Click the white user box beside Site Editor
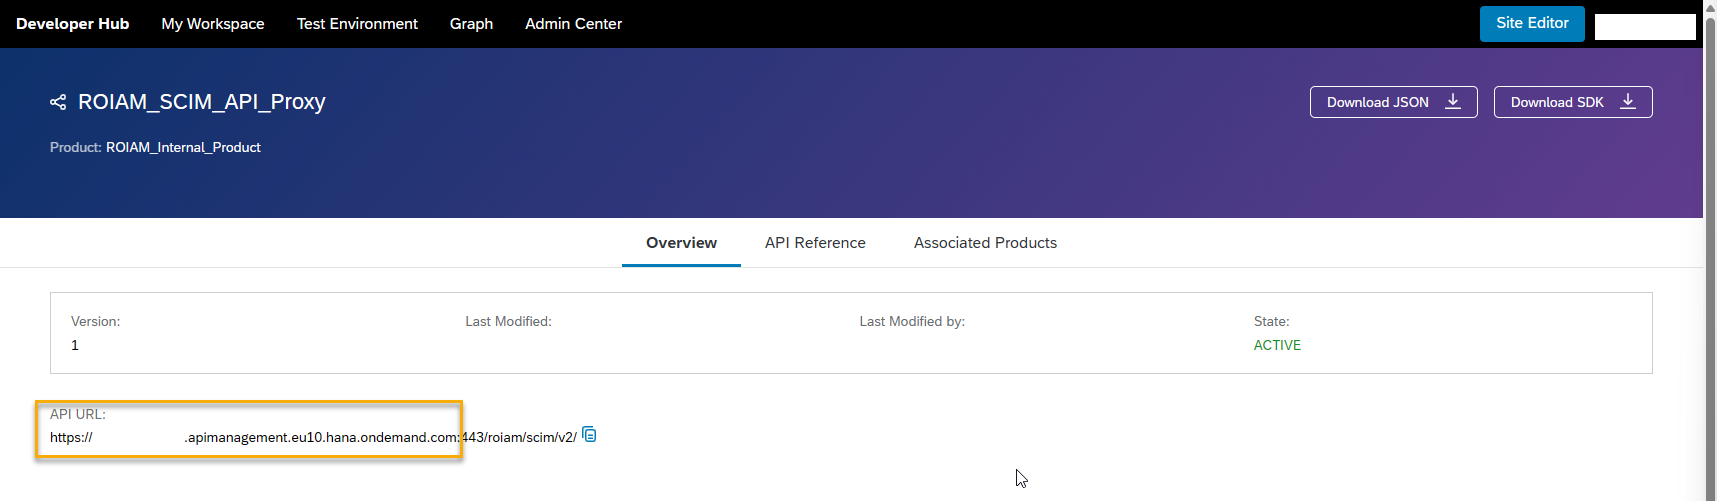1717x501 pixels. [x=1645, y=27]
